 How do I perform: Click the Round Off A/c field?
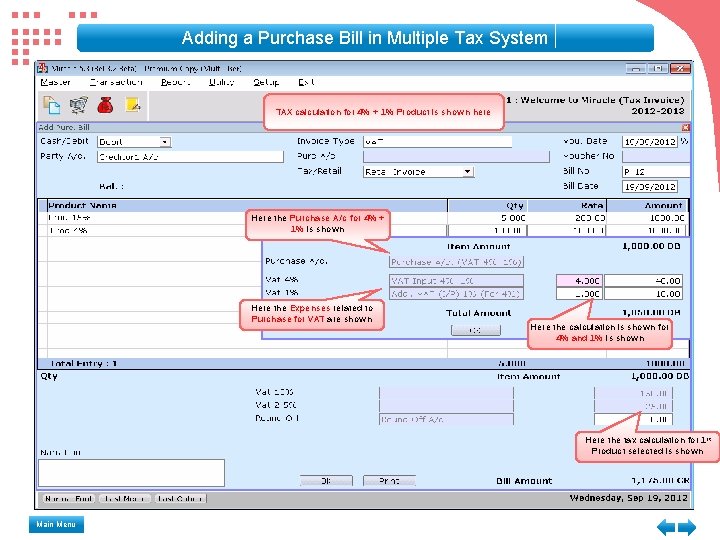(446, 419)
